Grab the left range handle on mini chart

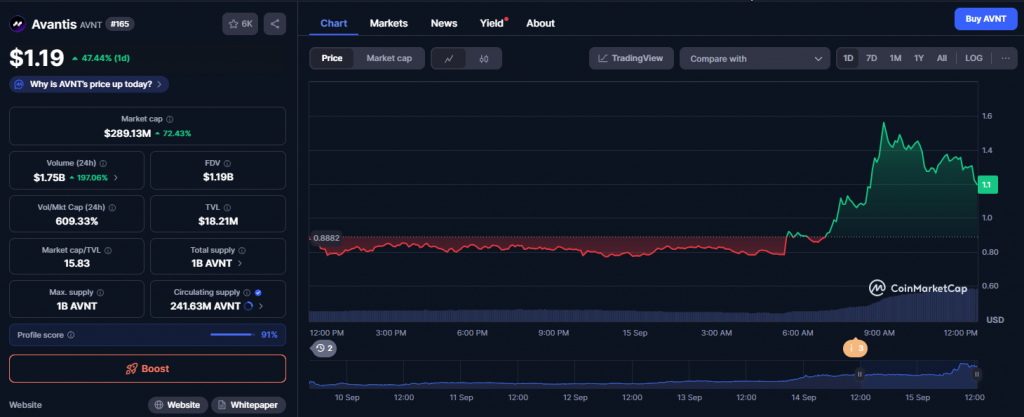click(x=859, y=374)
